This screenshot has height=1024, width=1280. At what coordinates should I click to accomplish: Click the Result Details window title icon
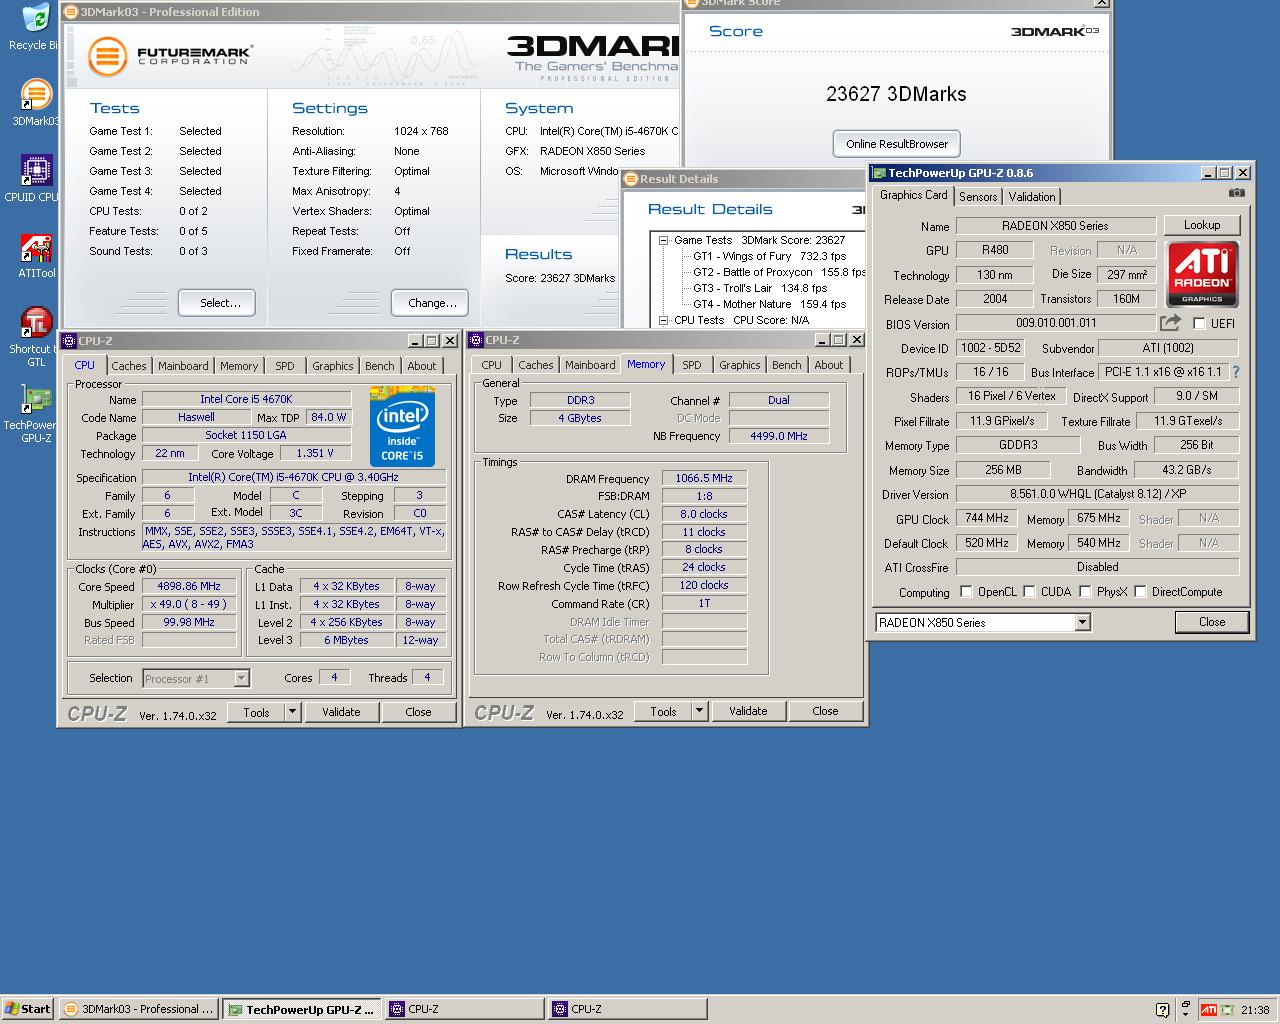(x=631, y=179)
